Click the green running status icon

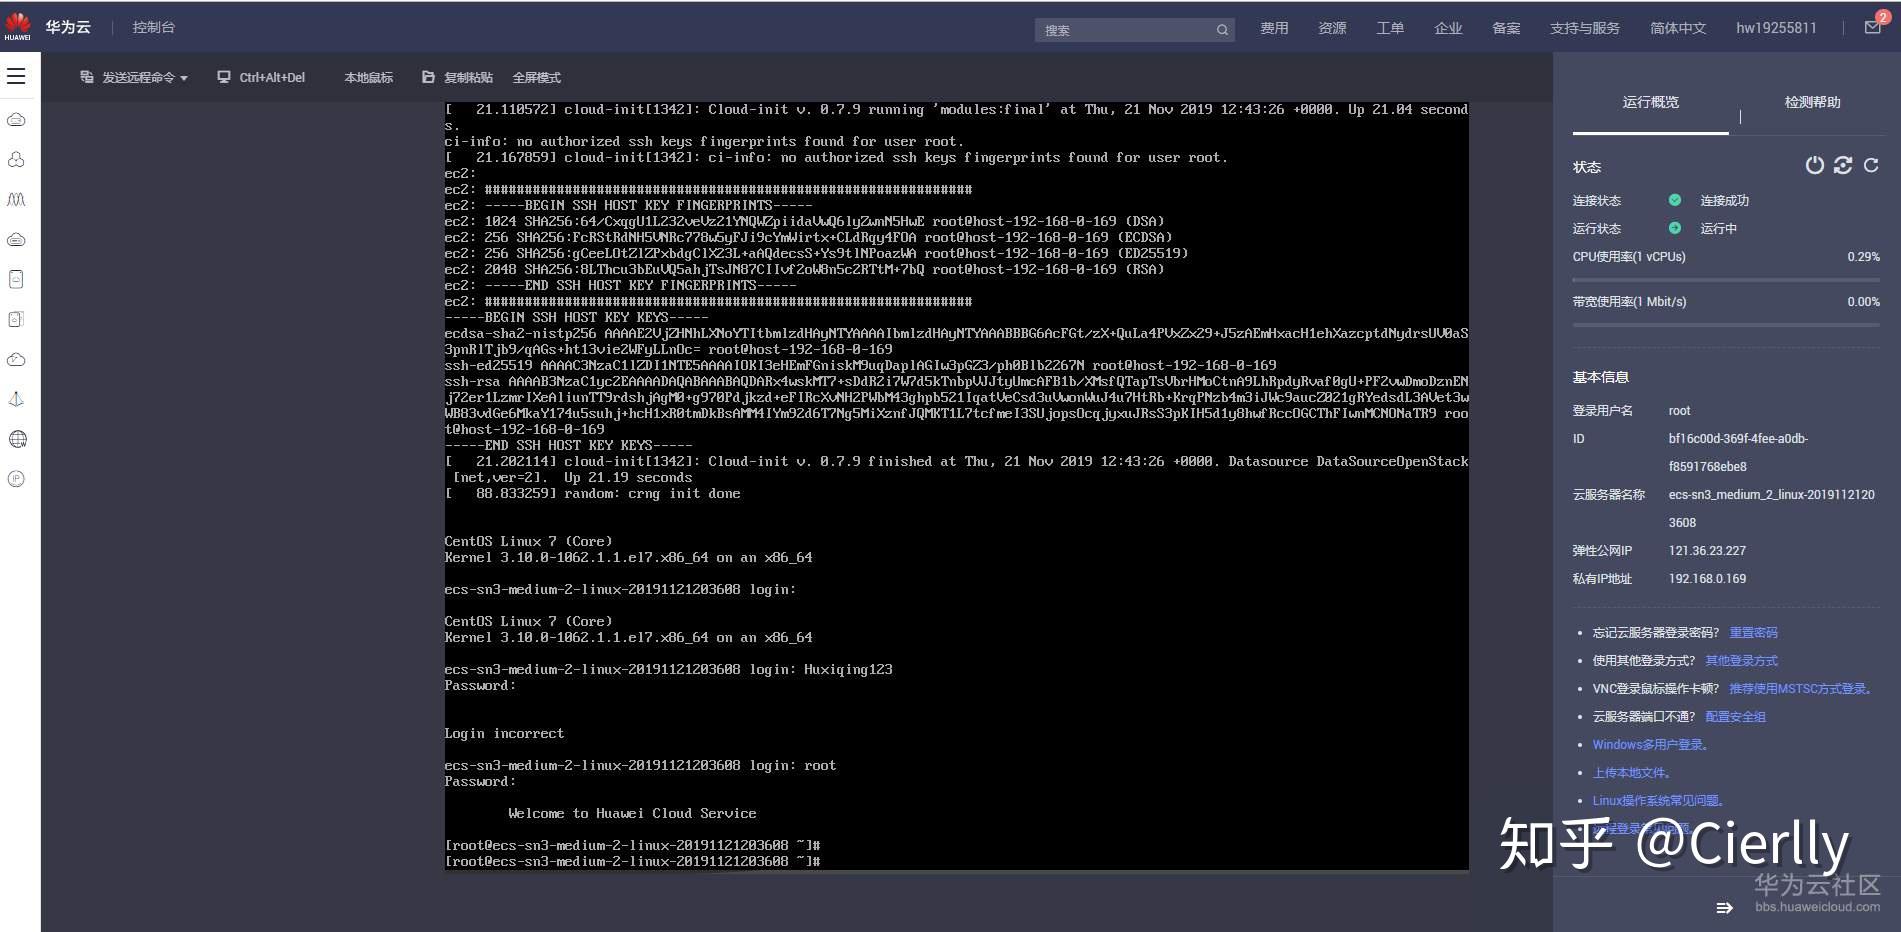click(x=1675, y=228)
